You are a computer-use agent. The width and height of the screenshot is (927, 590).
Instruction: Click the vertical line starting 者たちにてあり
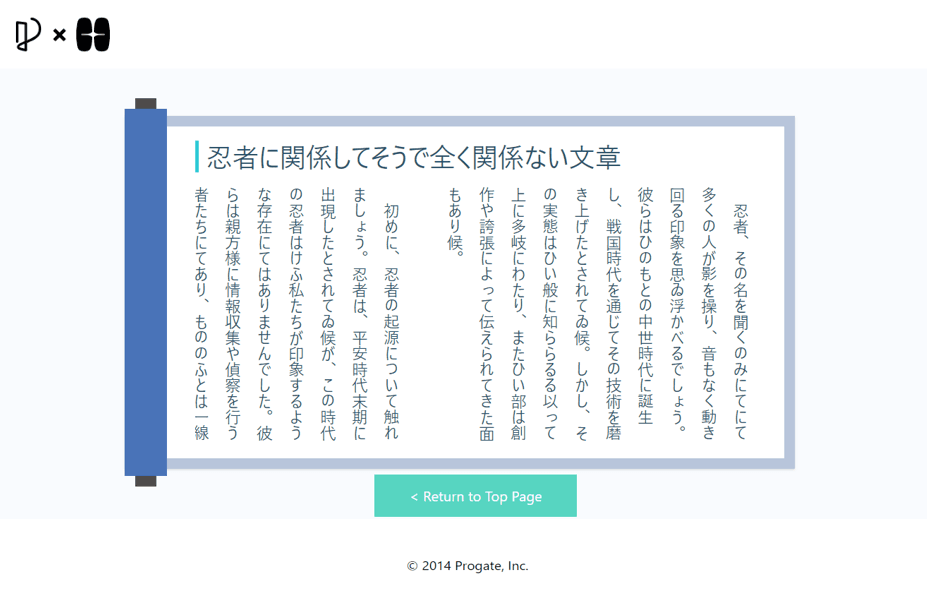(x=202, y=314)
